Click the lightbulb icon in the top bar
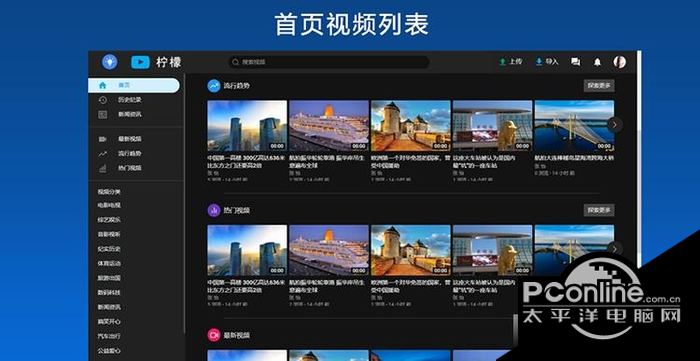Screen dimensions: 700x361 [109, 62]
